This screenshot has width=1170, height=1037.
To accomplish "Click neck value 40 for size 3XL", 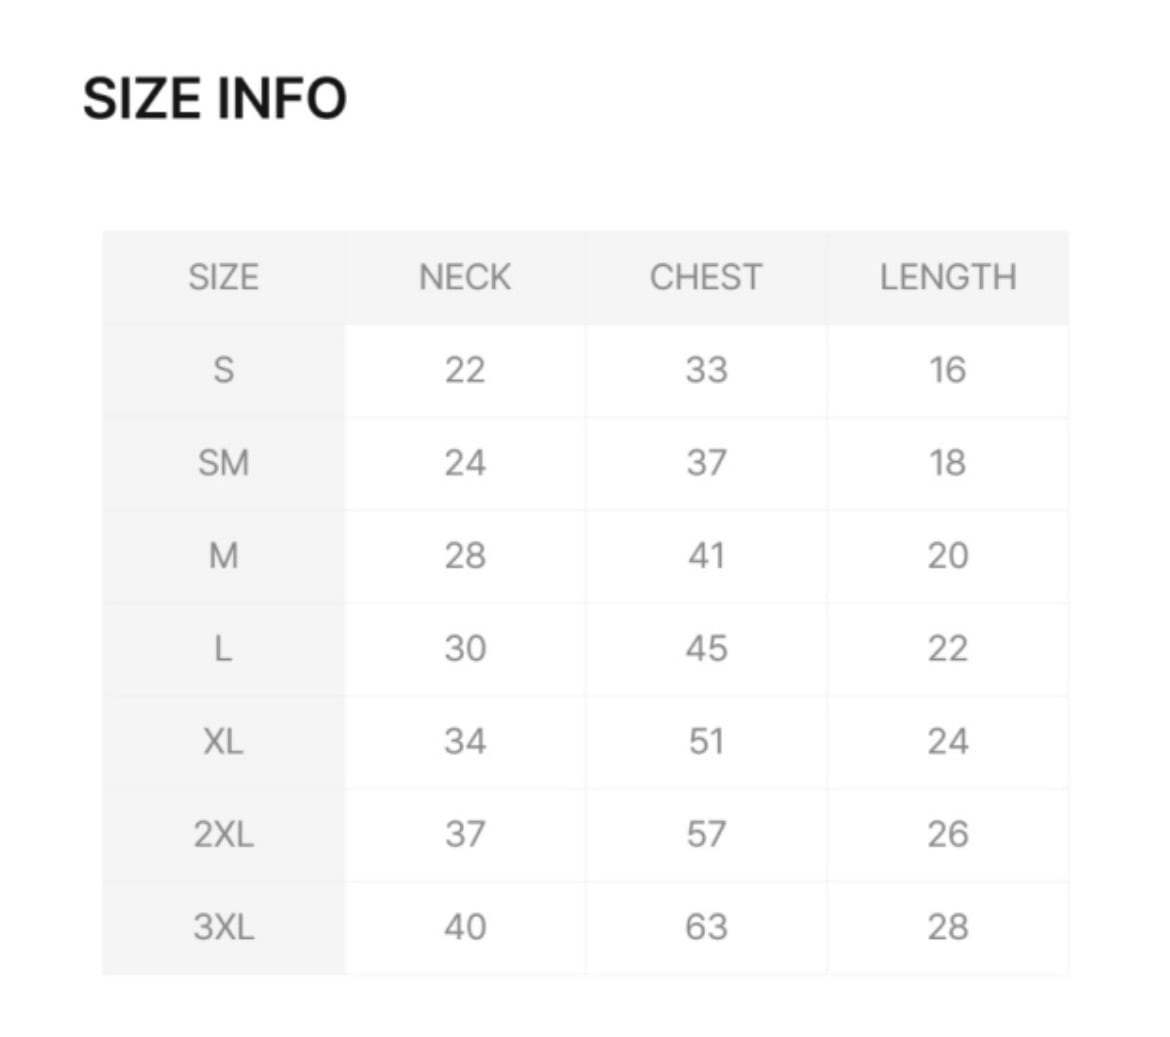I will [465, 928].
